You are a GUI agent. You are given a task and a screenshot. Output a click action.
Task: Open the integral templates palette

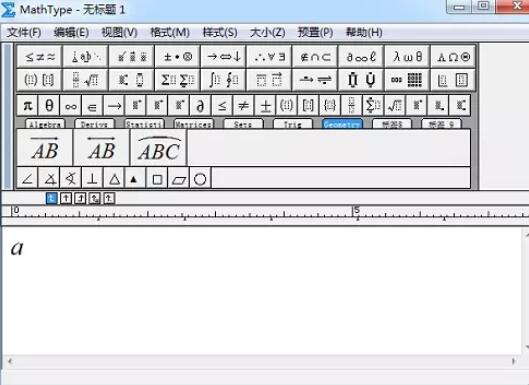tap(223, 80)
